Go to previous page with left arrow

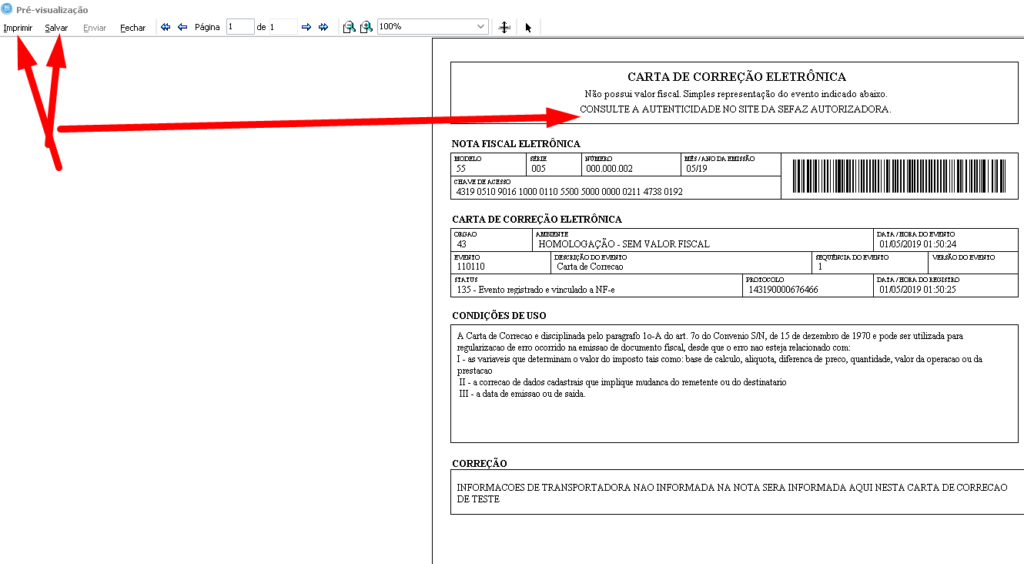pyautogui.click(x=182, y=27)
